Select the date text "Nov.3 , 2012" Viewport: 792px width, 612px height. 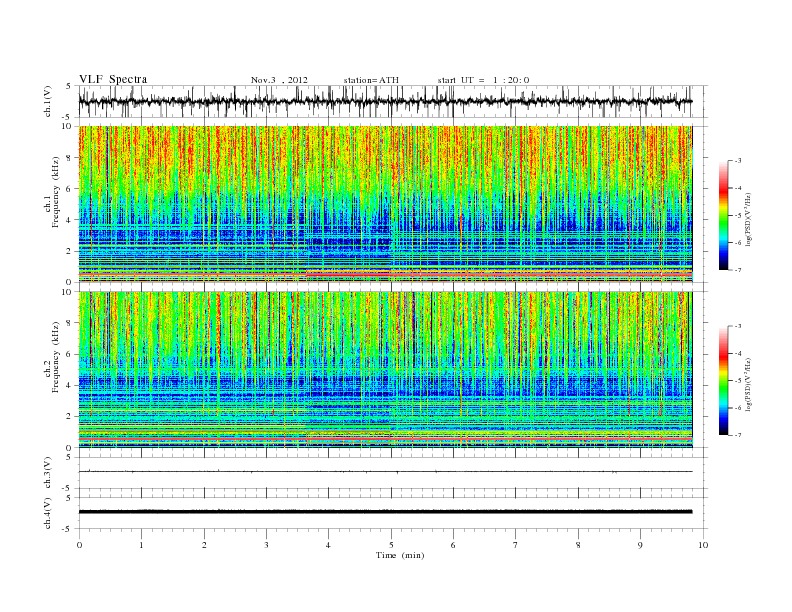pyautogui.click(x=279, y=80)
